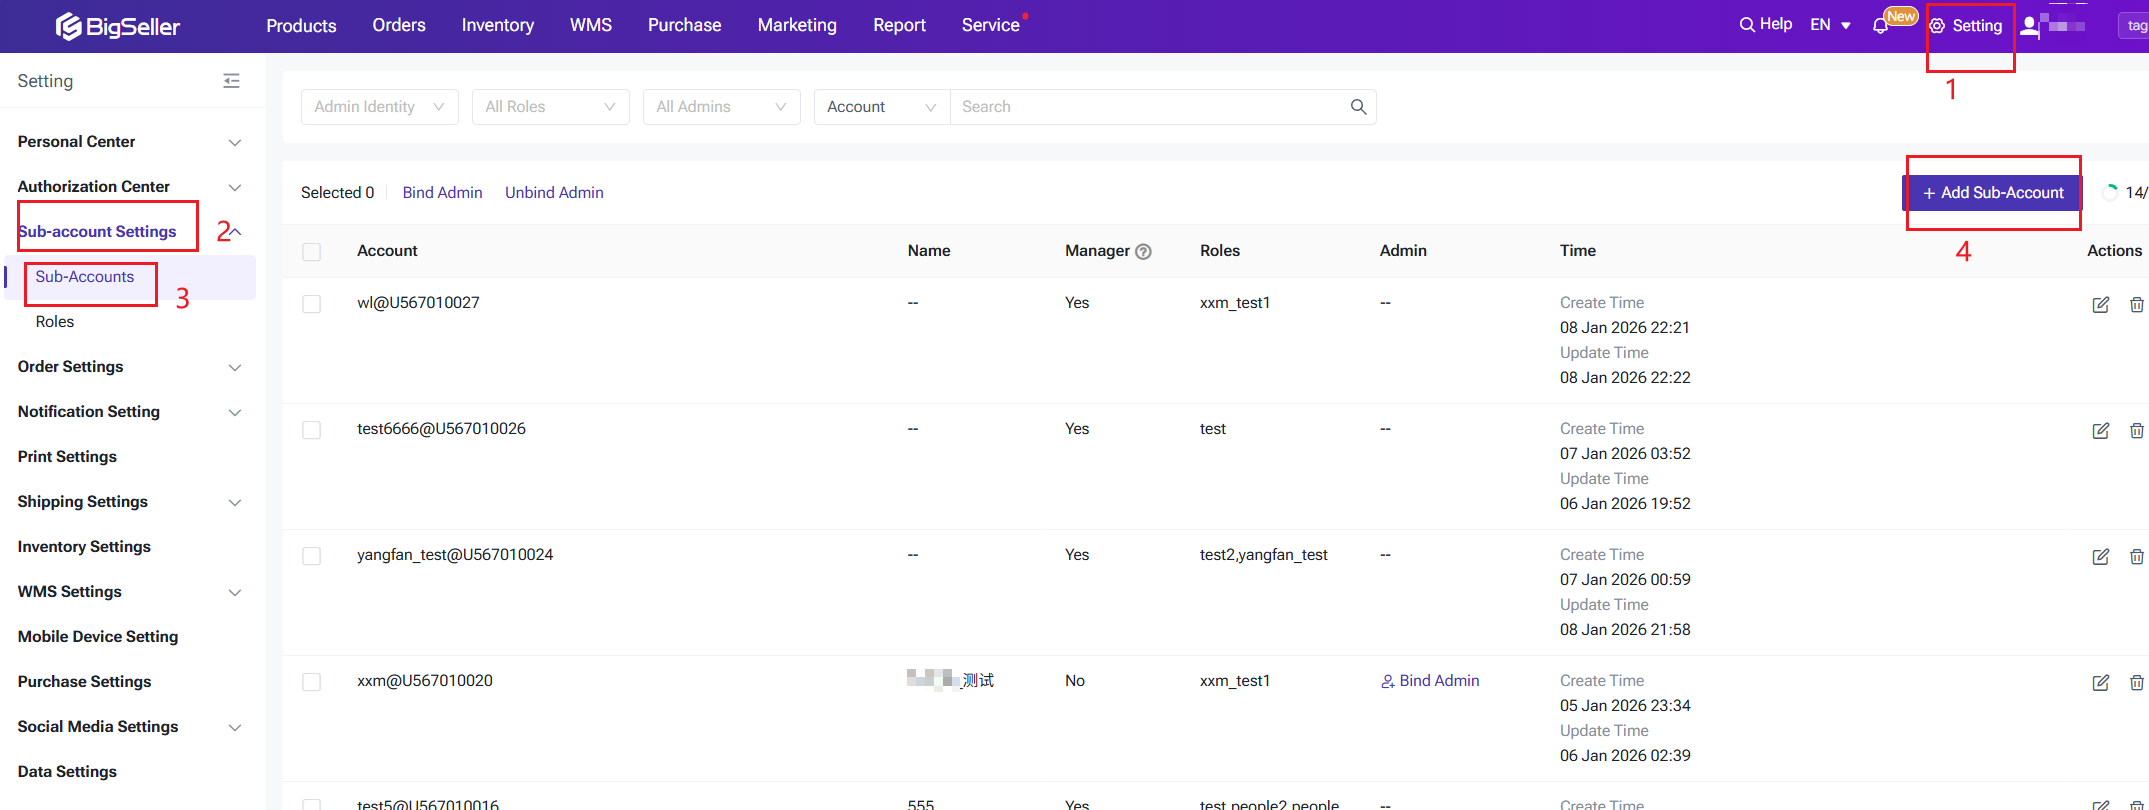The width and height of the screenshot is (2149, 810).
Task: Edit the wl@U567010027 sub-account
Action: (x=2100, y=305)
